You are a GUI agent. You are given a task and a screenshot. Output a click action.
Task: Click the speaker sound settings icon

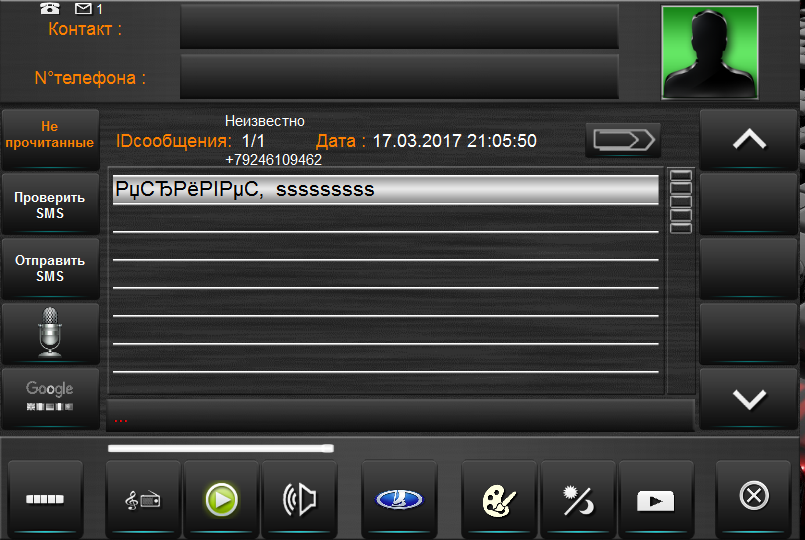[x=299, y=499]
